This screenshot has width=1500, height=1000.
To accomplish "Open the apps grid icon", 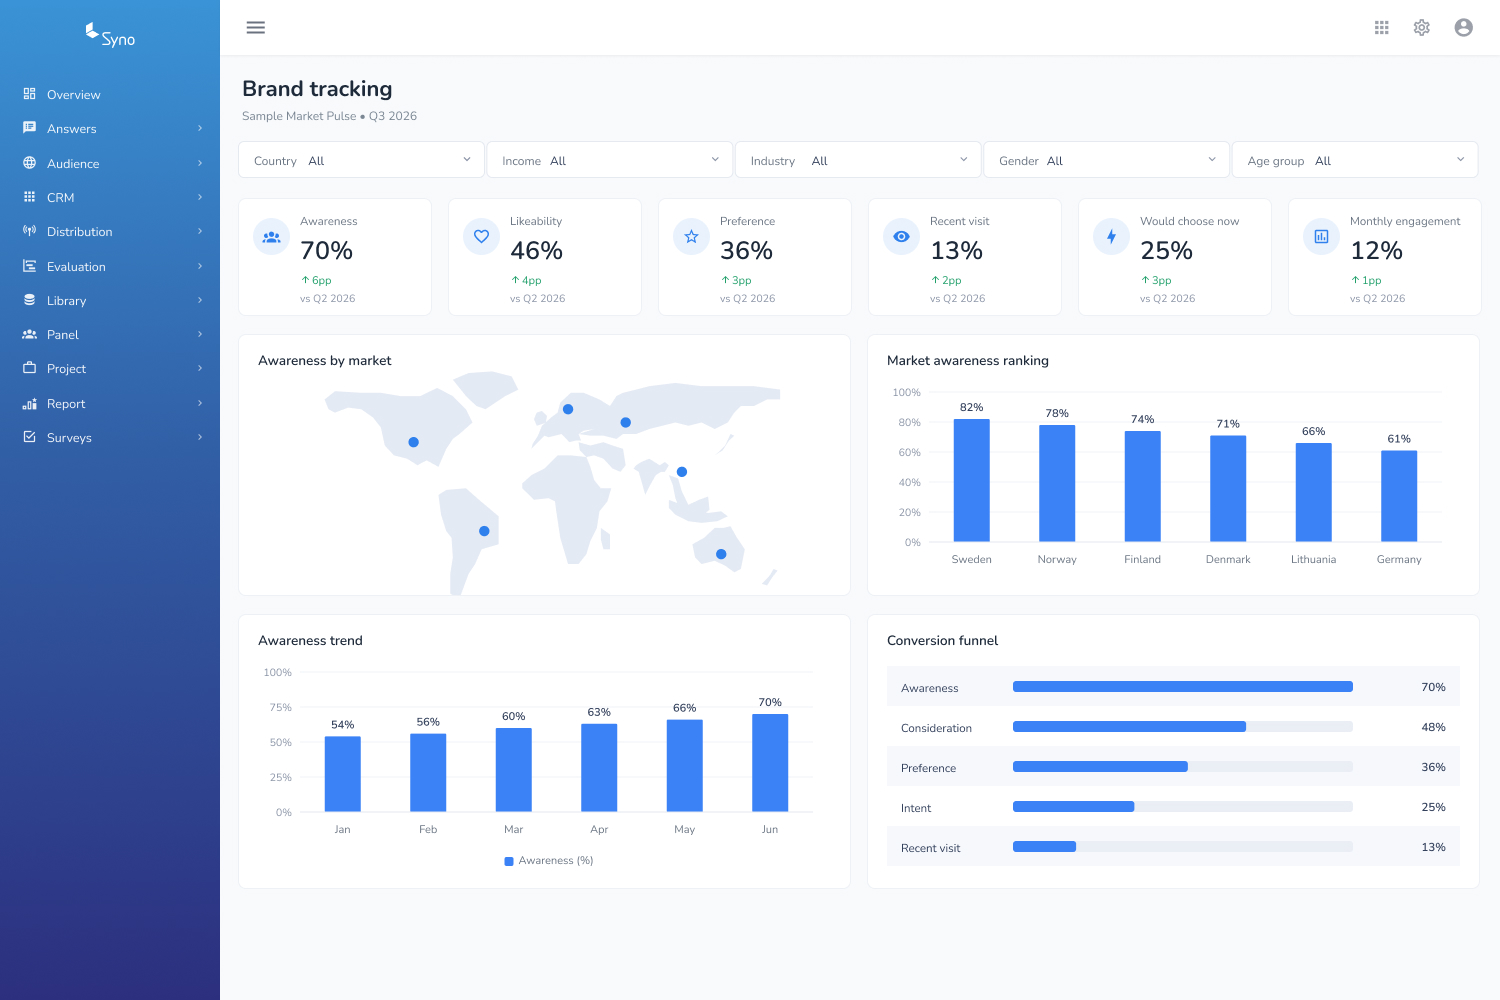I will (1382, 27).
